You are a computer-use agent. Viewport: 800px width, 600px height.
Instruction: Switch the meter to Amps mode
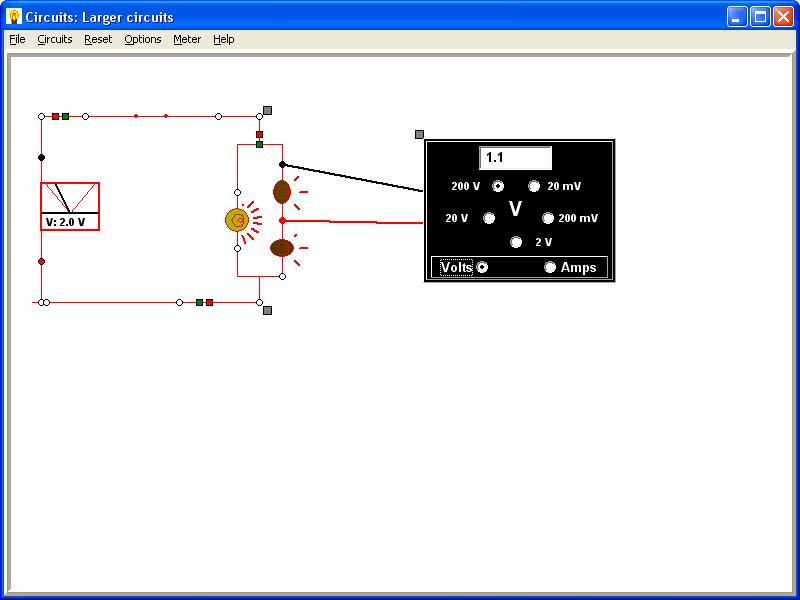[549, 267]
